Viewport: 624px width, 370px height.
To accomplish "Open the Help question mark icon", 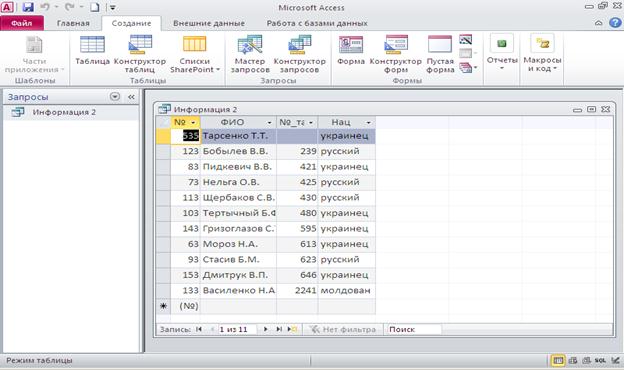I will [615, 23].
